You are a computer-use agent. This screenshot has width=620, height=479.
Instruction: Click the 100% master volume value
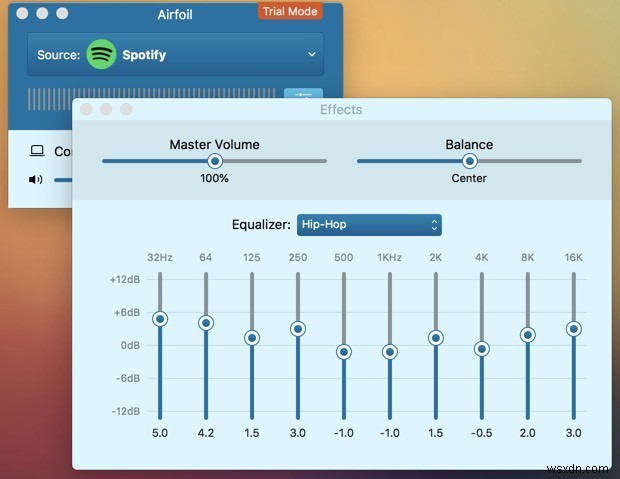click(x=214, y=178)
